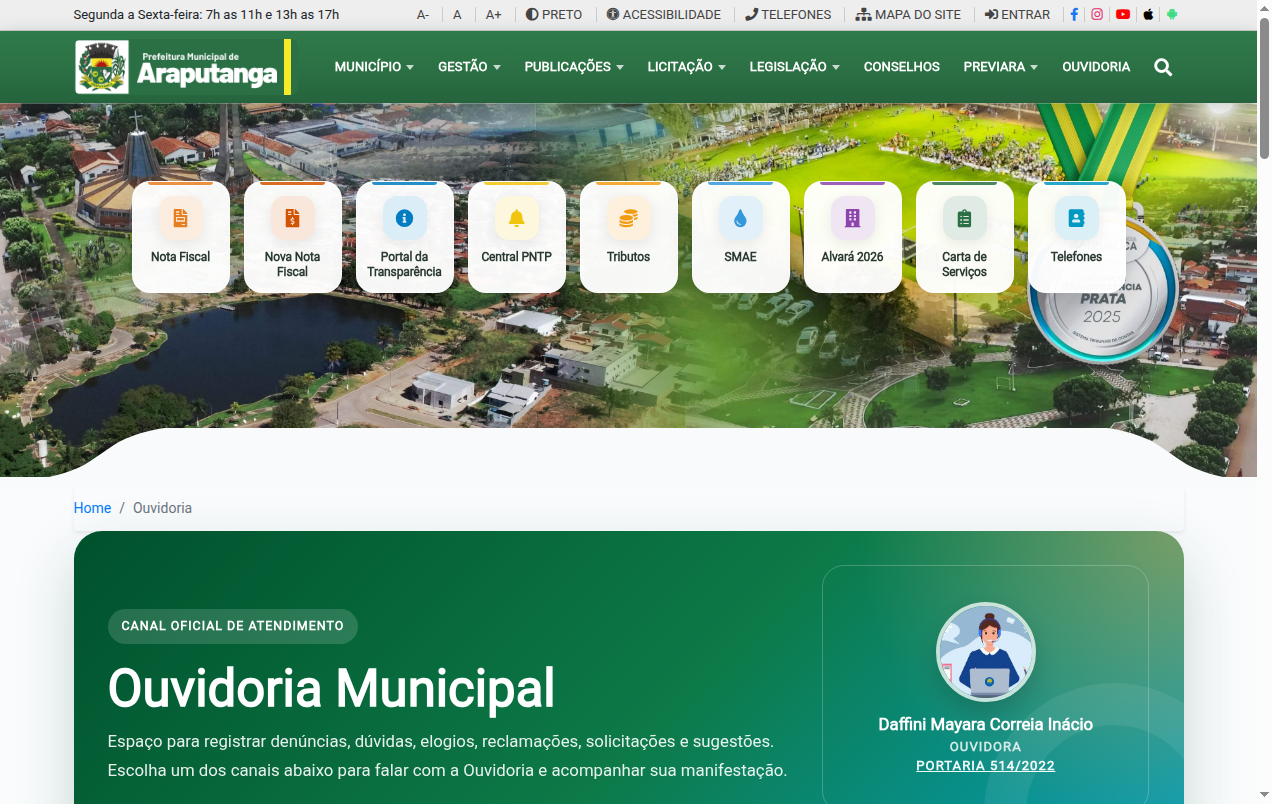The height and width of the screenshot is (804, 1272).
Task: Open the CONSELHOS menu item
Action: click(x=902, y=67)
